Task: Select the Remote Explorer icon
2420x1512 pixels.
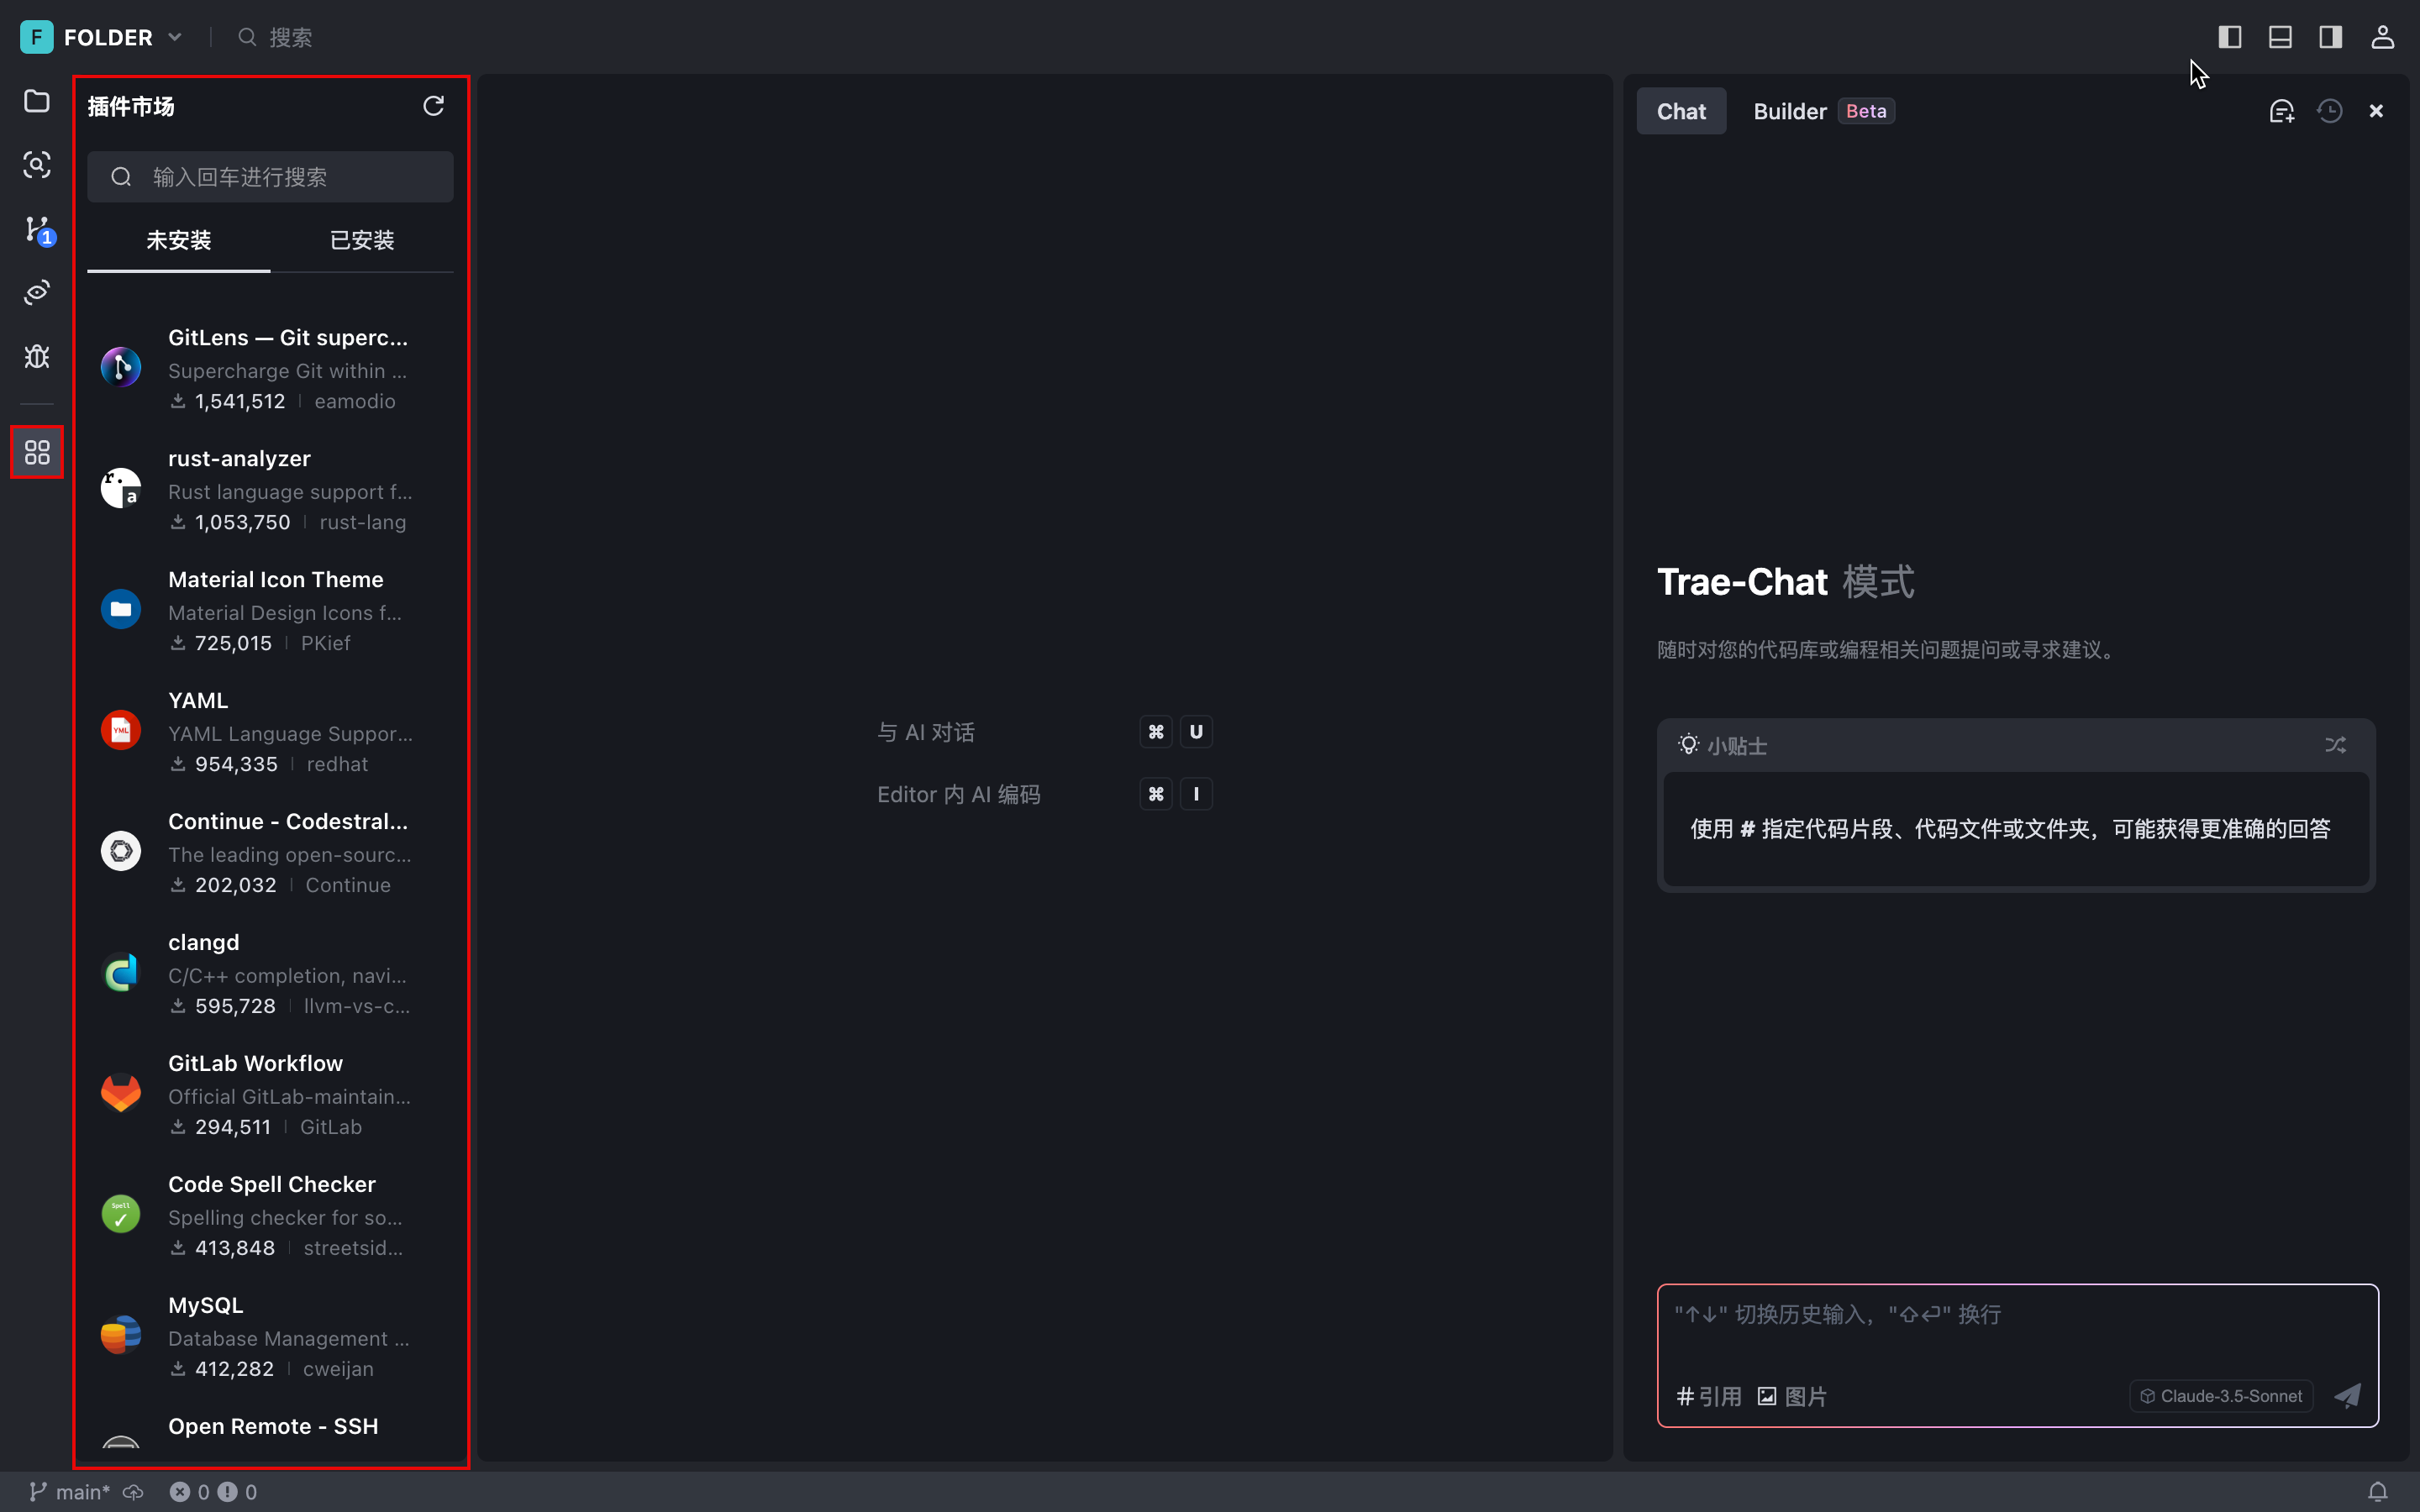Action: pyautogui.click(x=39, y=292)
